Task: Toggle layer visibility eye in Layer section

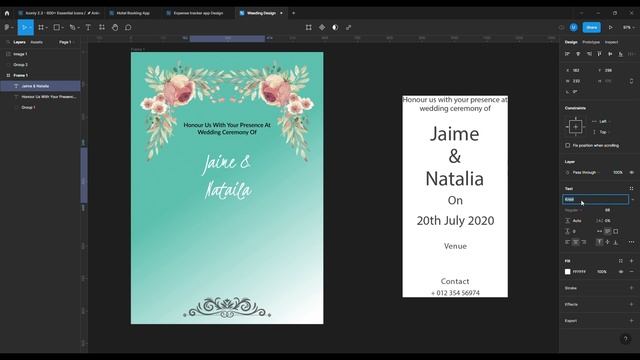Action: tap(631, 172)
